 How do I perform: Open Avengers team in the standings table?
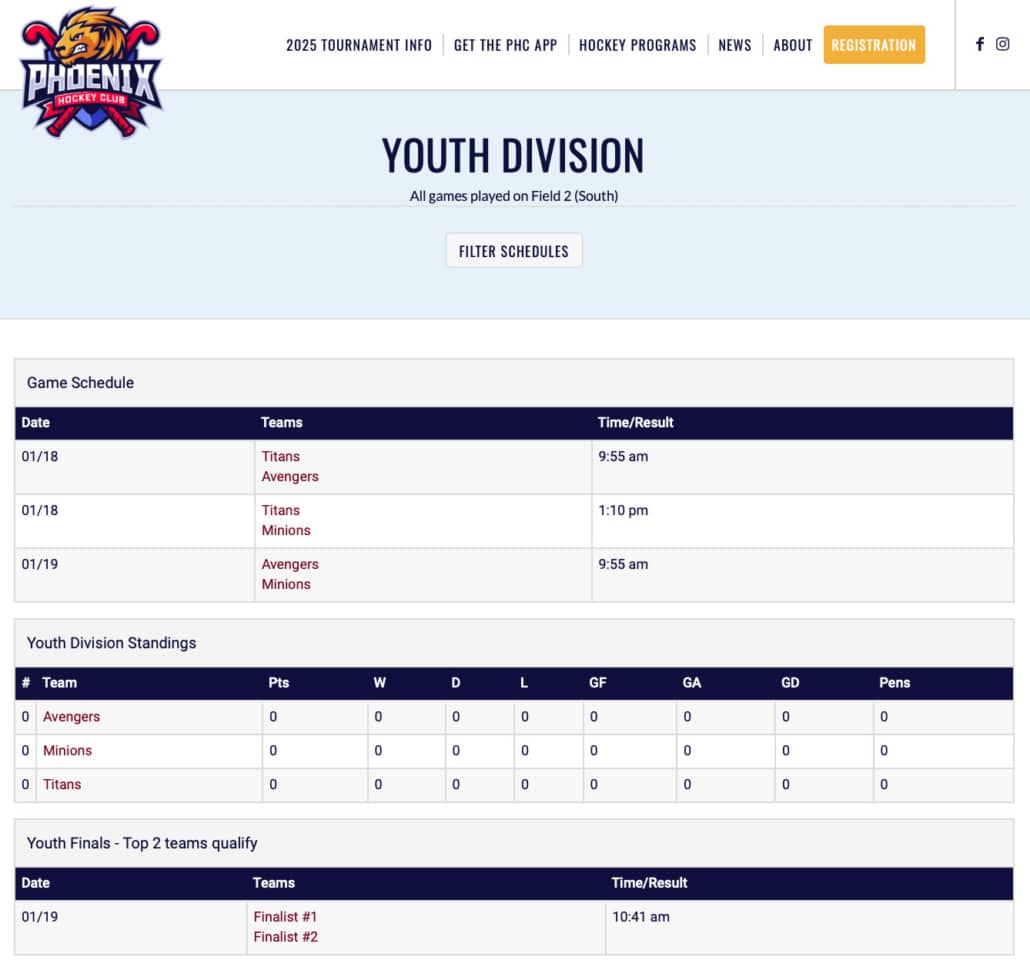click(x=71, y=717)
